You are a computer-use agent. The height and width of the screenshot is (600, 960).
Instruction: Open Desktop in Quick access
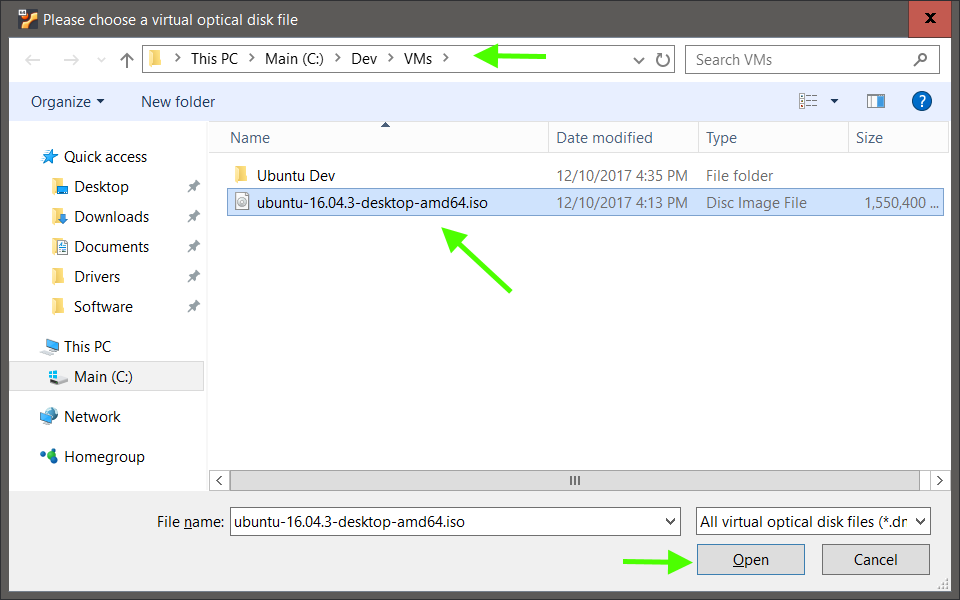click(x=101, y=187)
